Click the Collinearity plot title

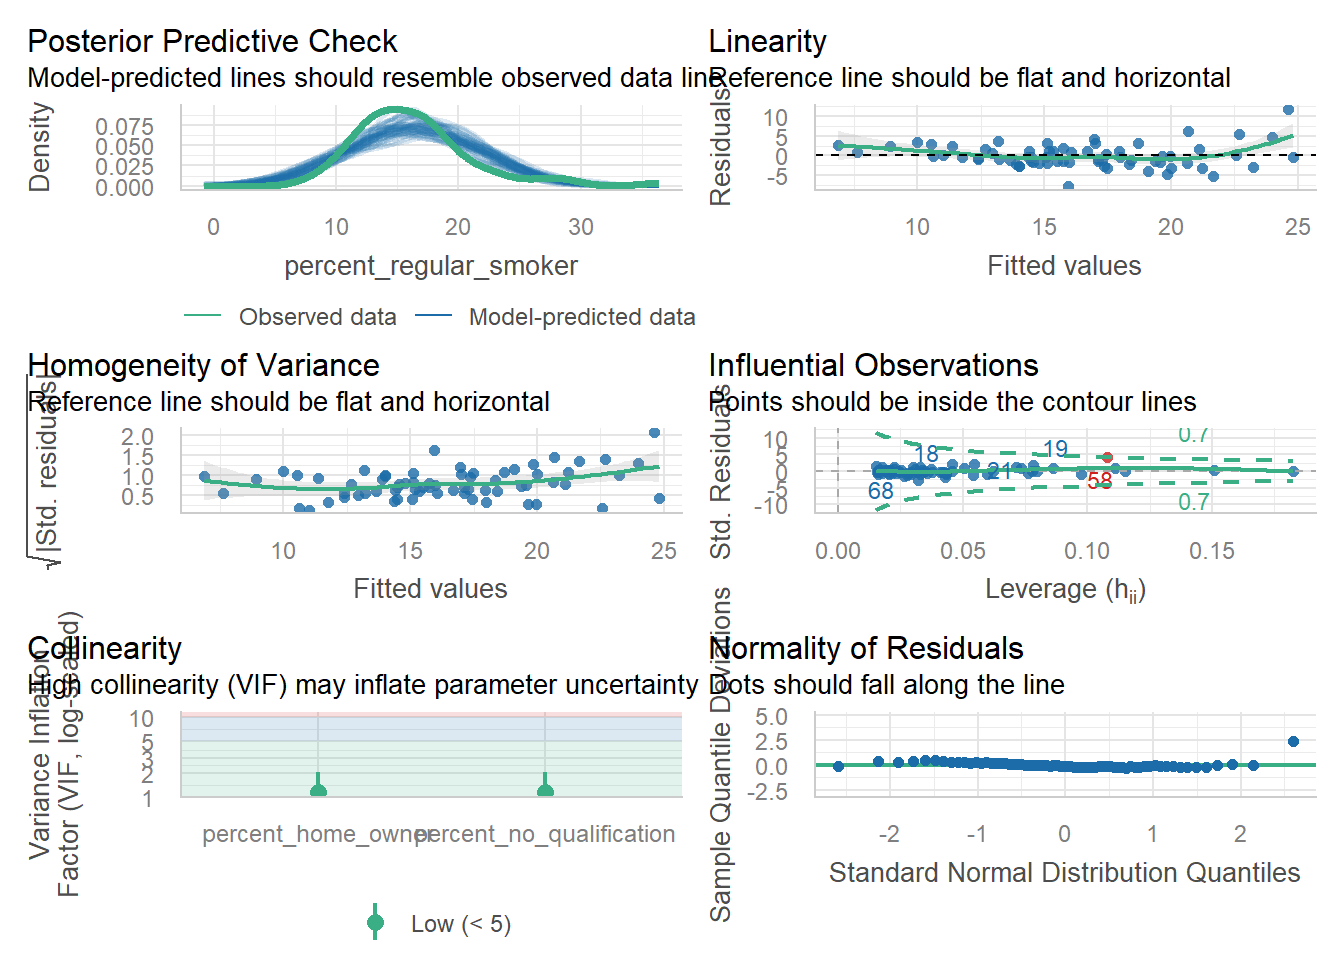pos(104,649)
